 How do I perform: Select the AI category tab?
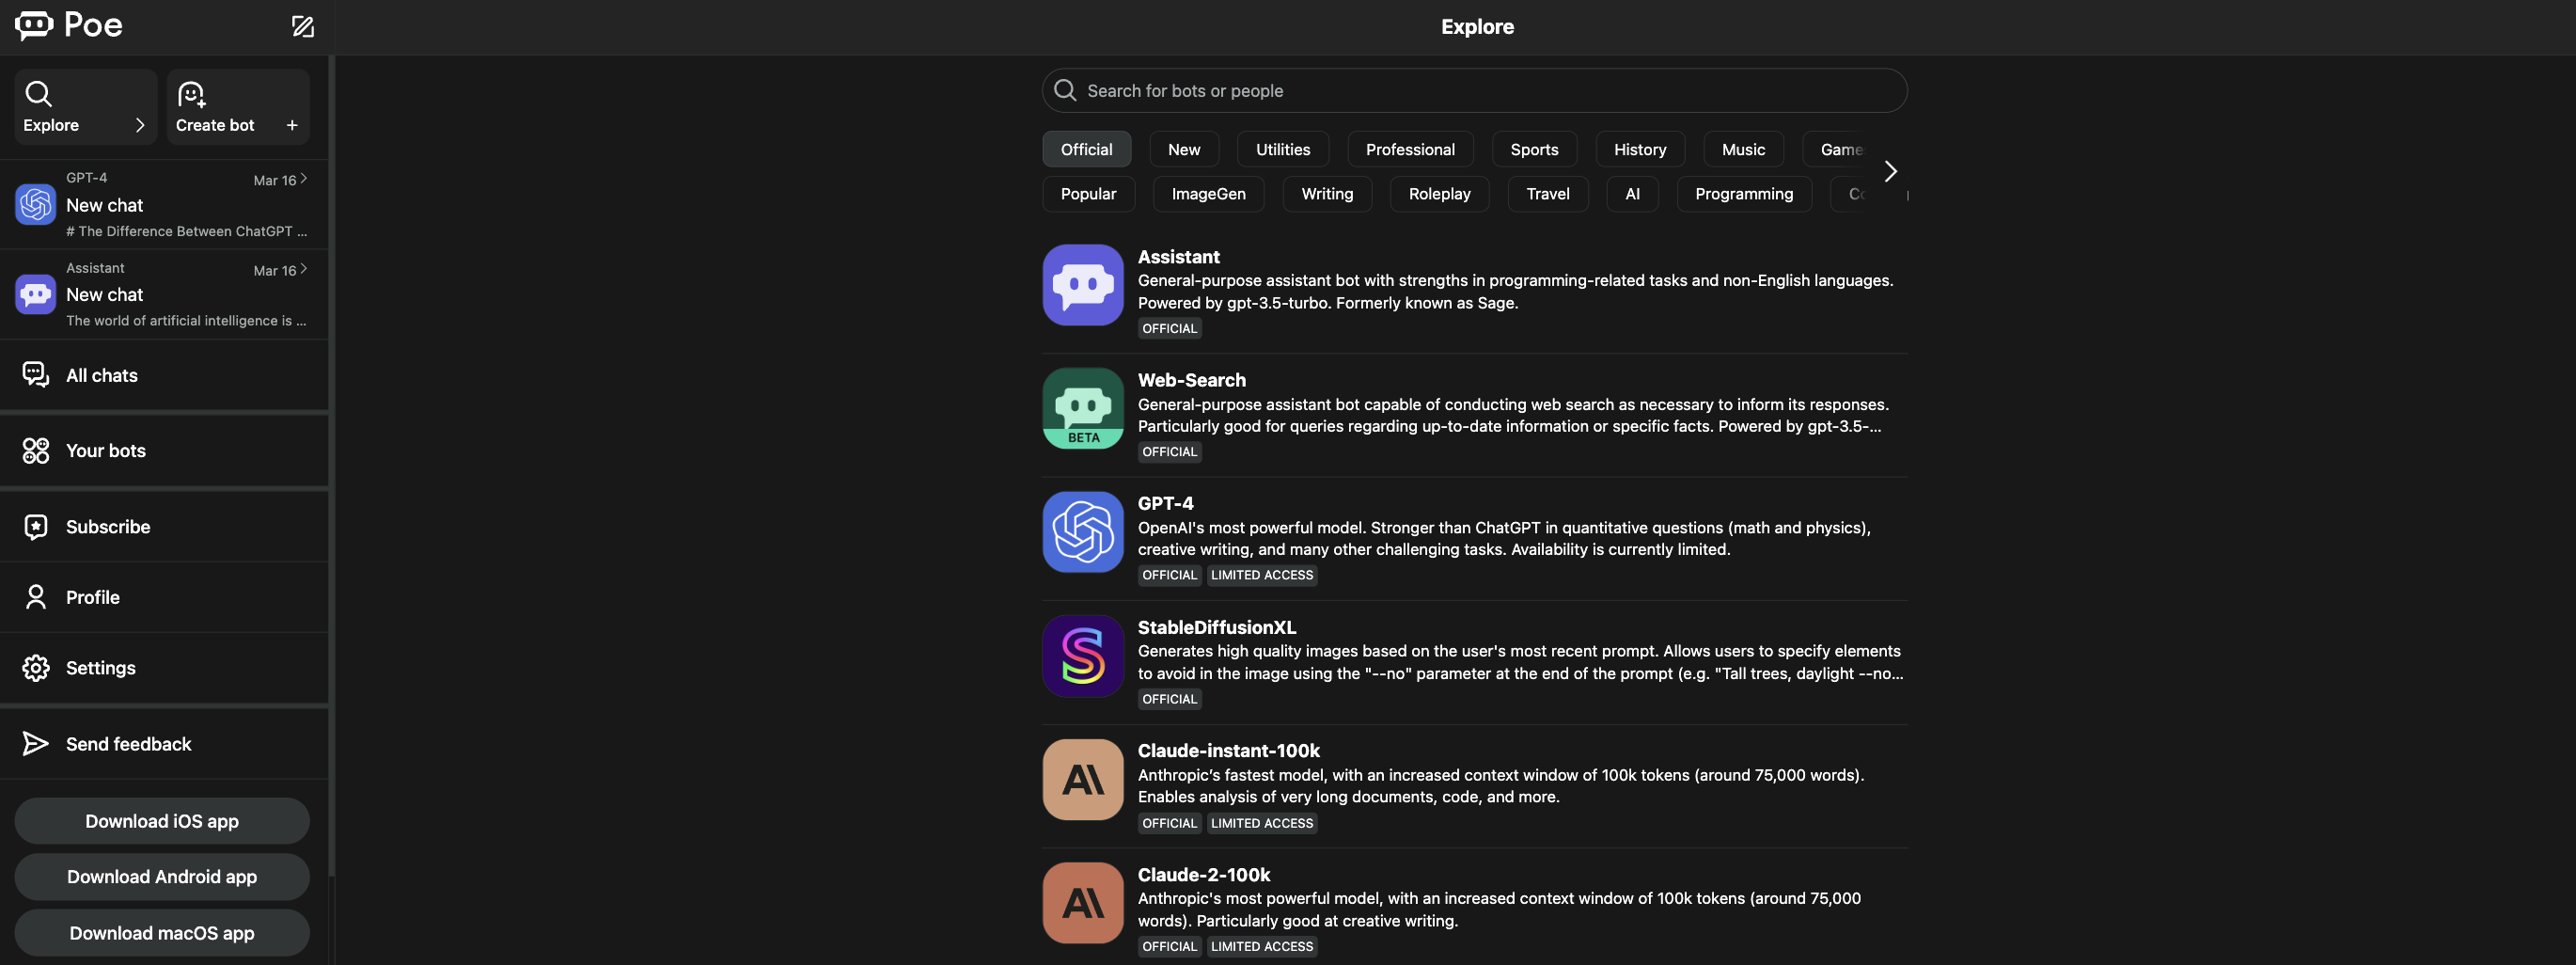point(1632,194)
